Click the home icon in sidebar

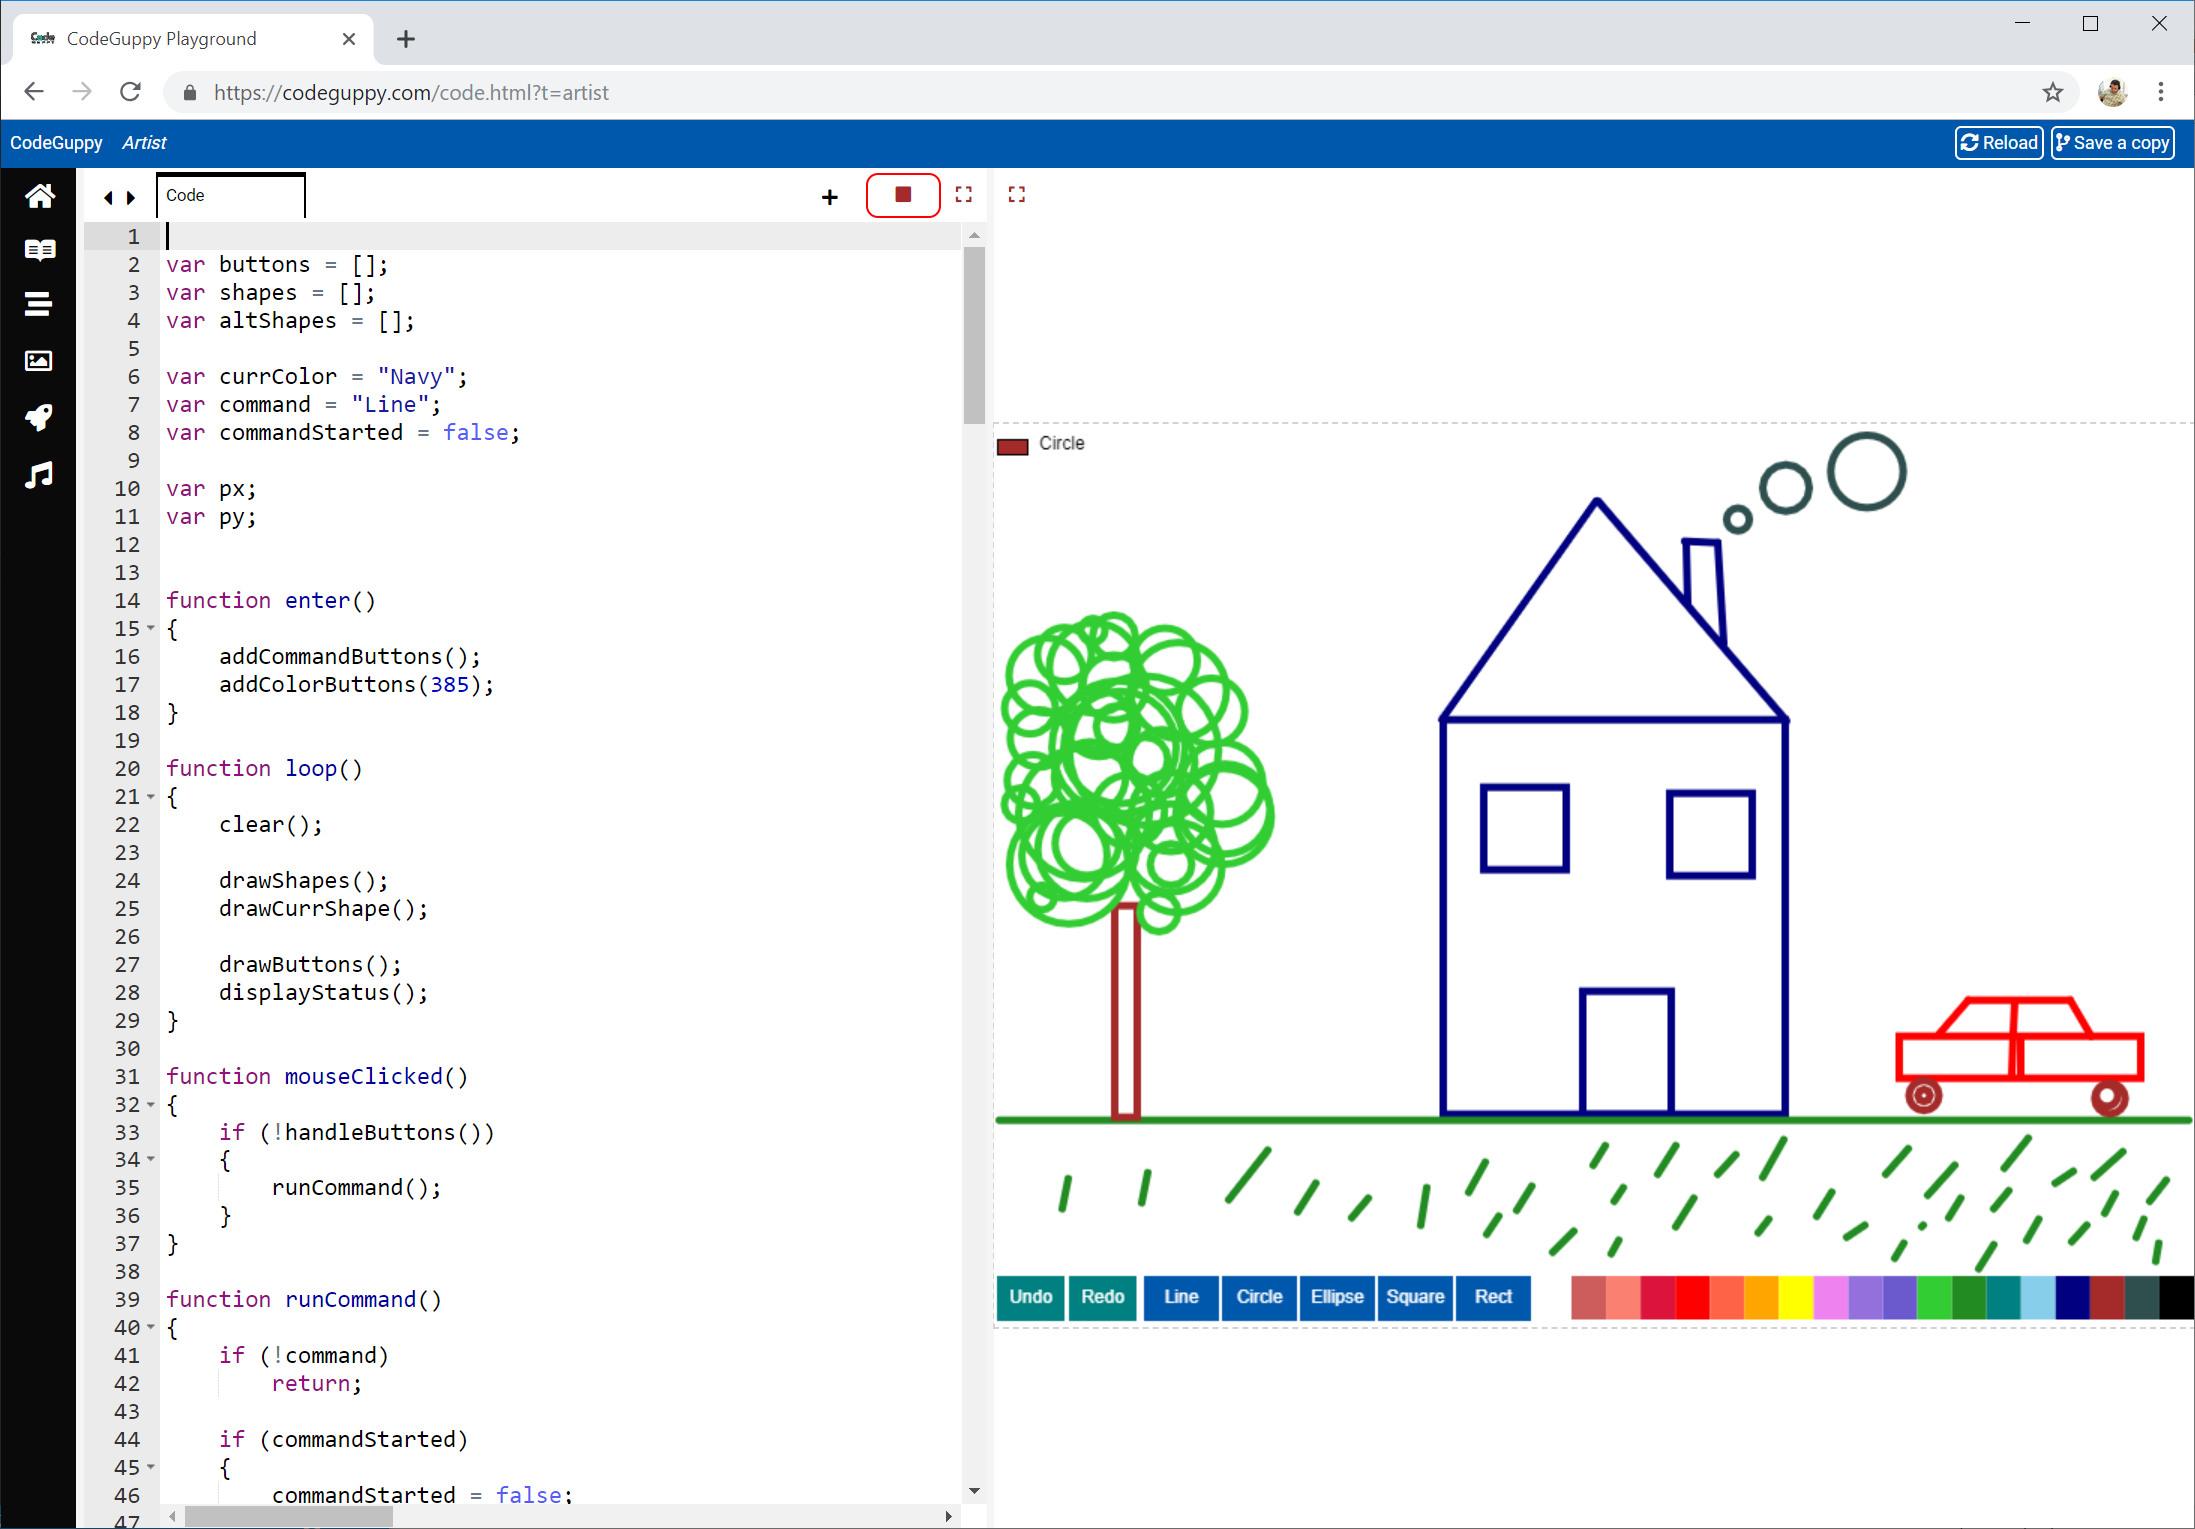pos(39,196)
